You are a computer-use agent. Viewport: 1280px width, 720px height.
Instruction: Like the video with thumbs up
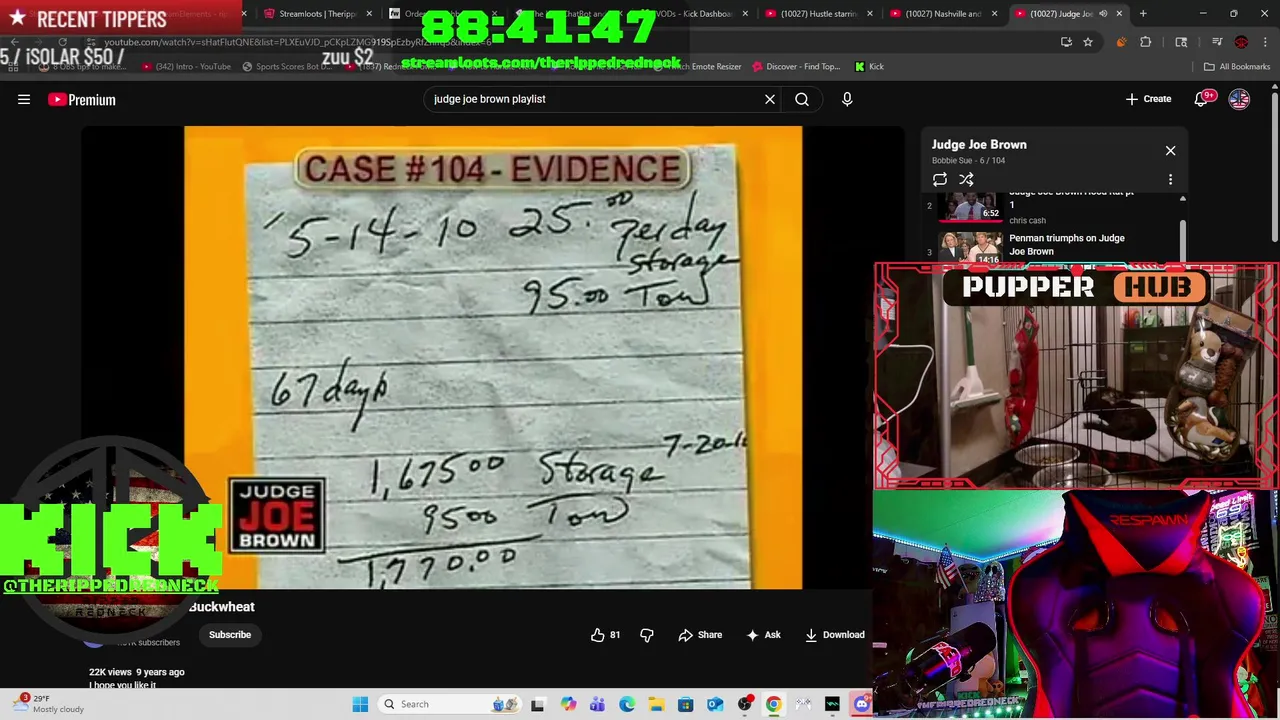(605, 635)
